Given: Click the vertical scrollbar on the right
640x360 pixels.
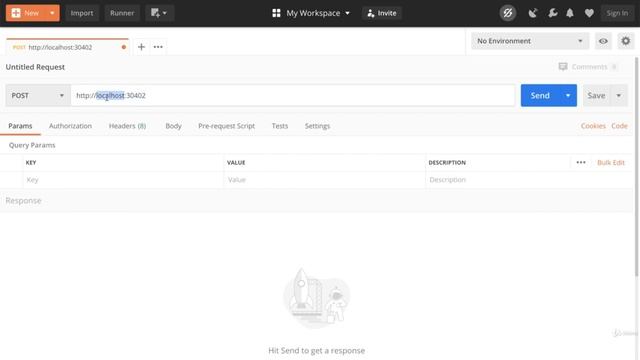Looking at the screenshot, I should click(637, 167).
